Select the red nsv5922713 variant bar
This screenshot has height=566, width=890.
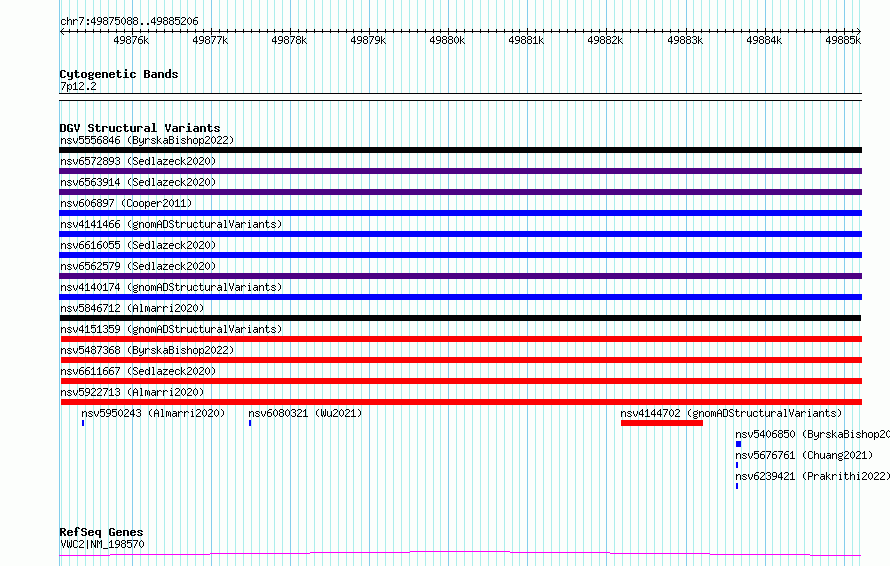tap(461, 402)
